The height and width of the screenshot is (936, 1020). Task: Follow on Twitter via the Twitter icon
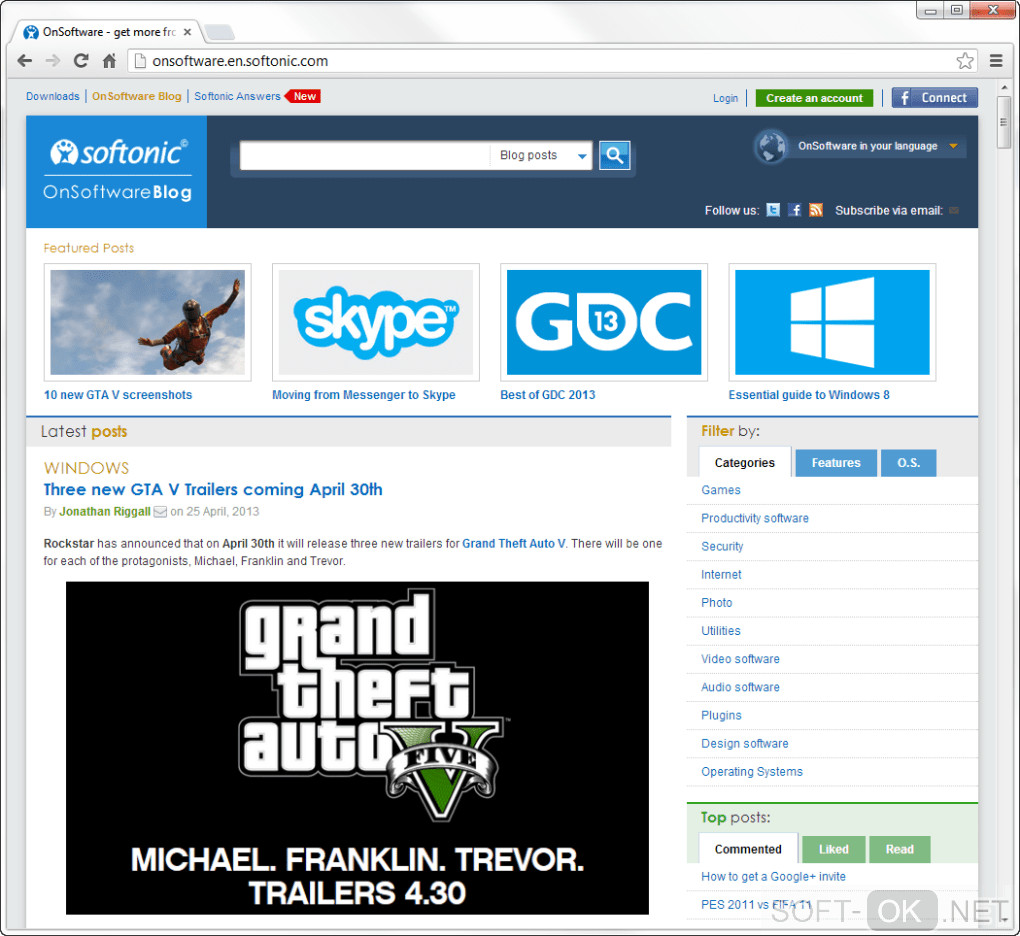click(773, 210)
